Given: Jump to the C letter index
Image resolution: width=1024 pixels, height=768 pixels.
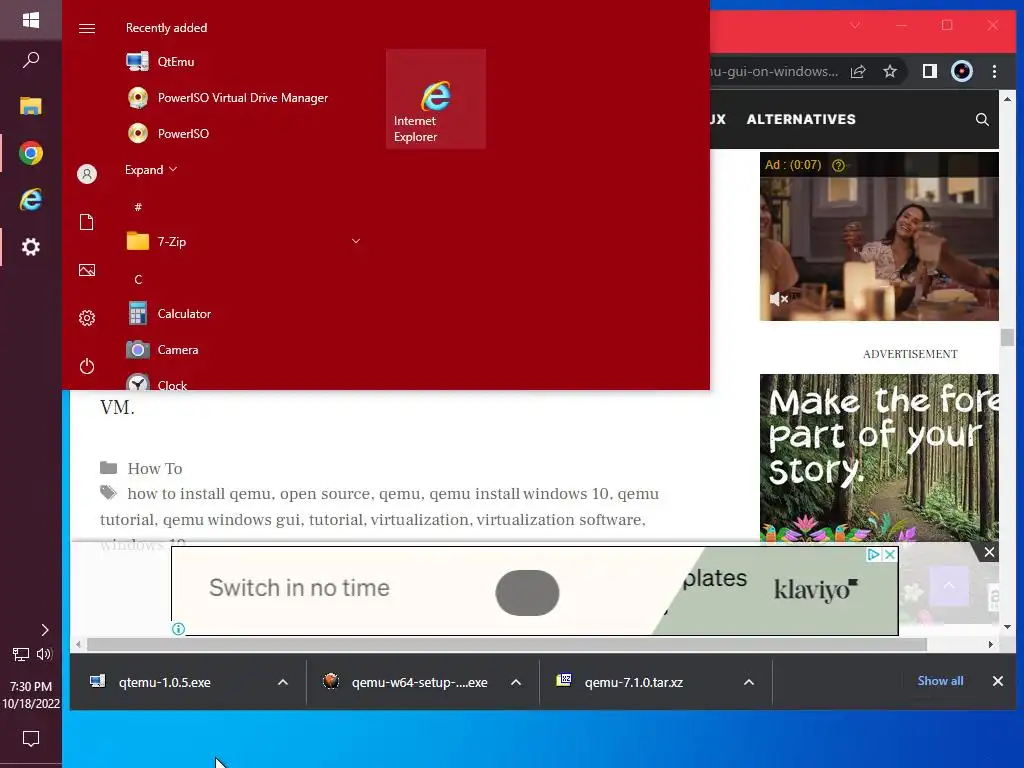Looking at the screenshot, I should (138, 280).
